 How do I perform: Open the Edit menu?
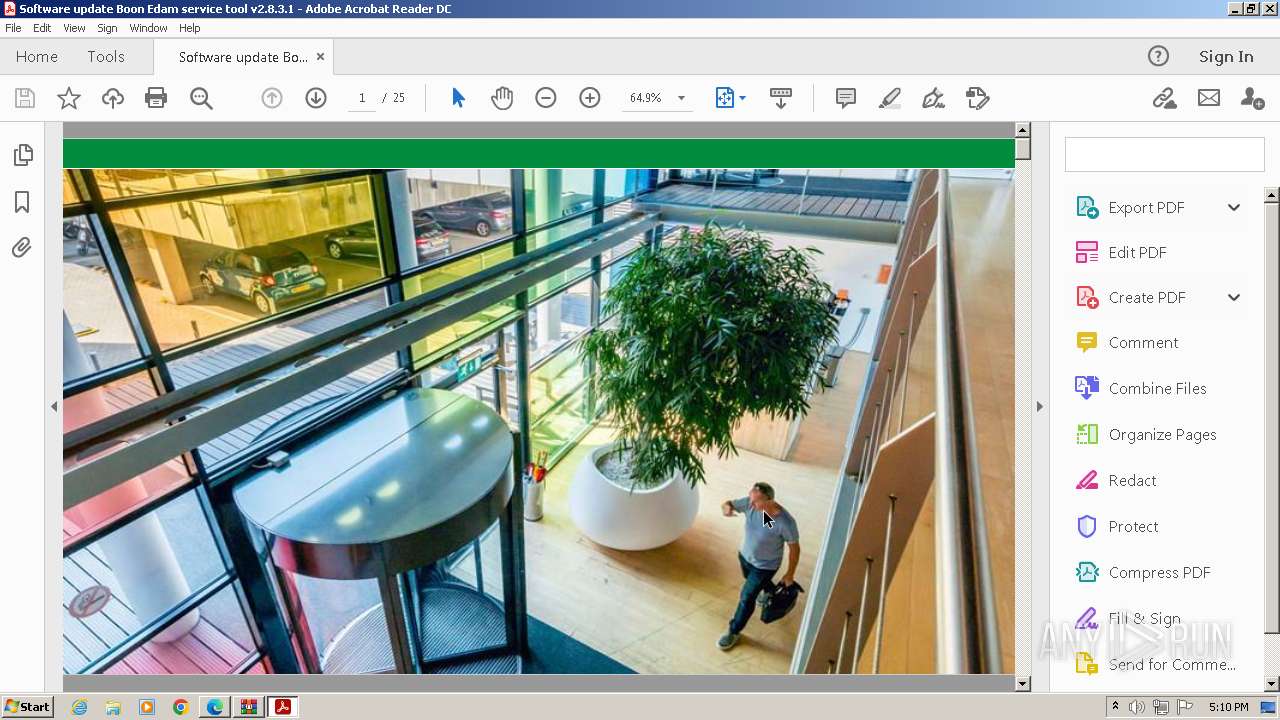pyautogui.click(x=42, y=28)
